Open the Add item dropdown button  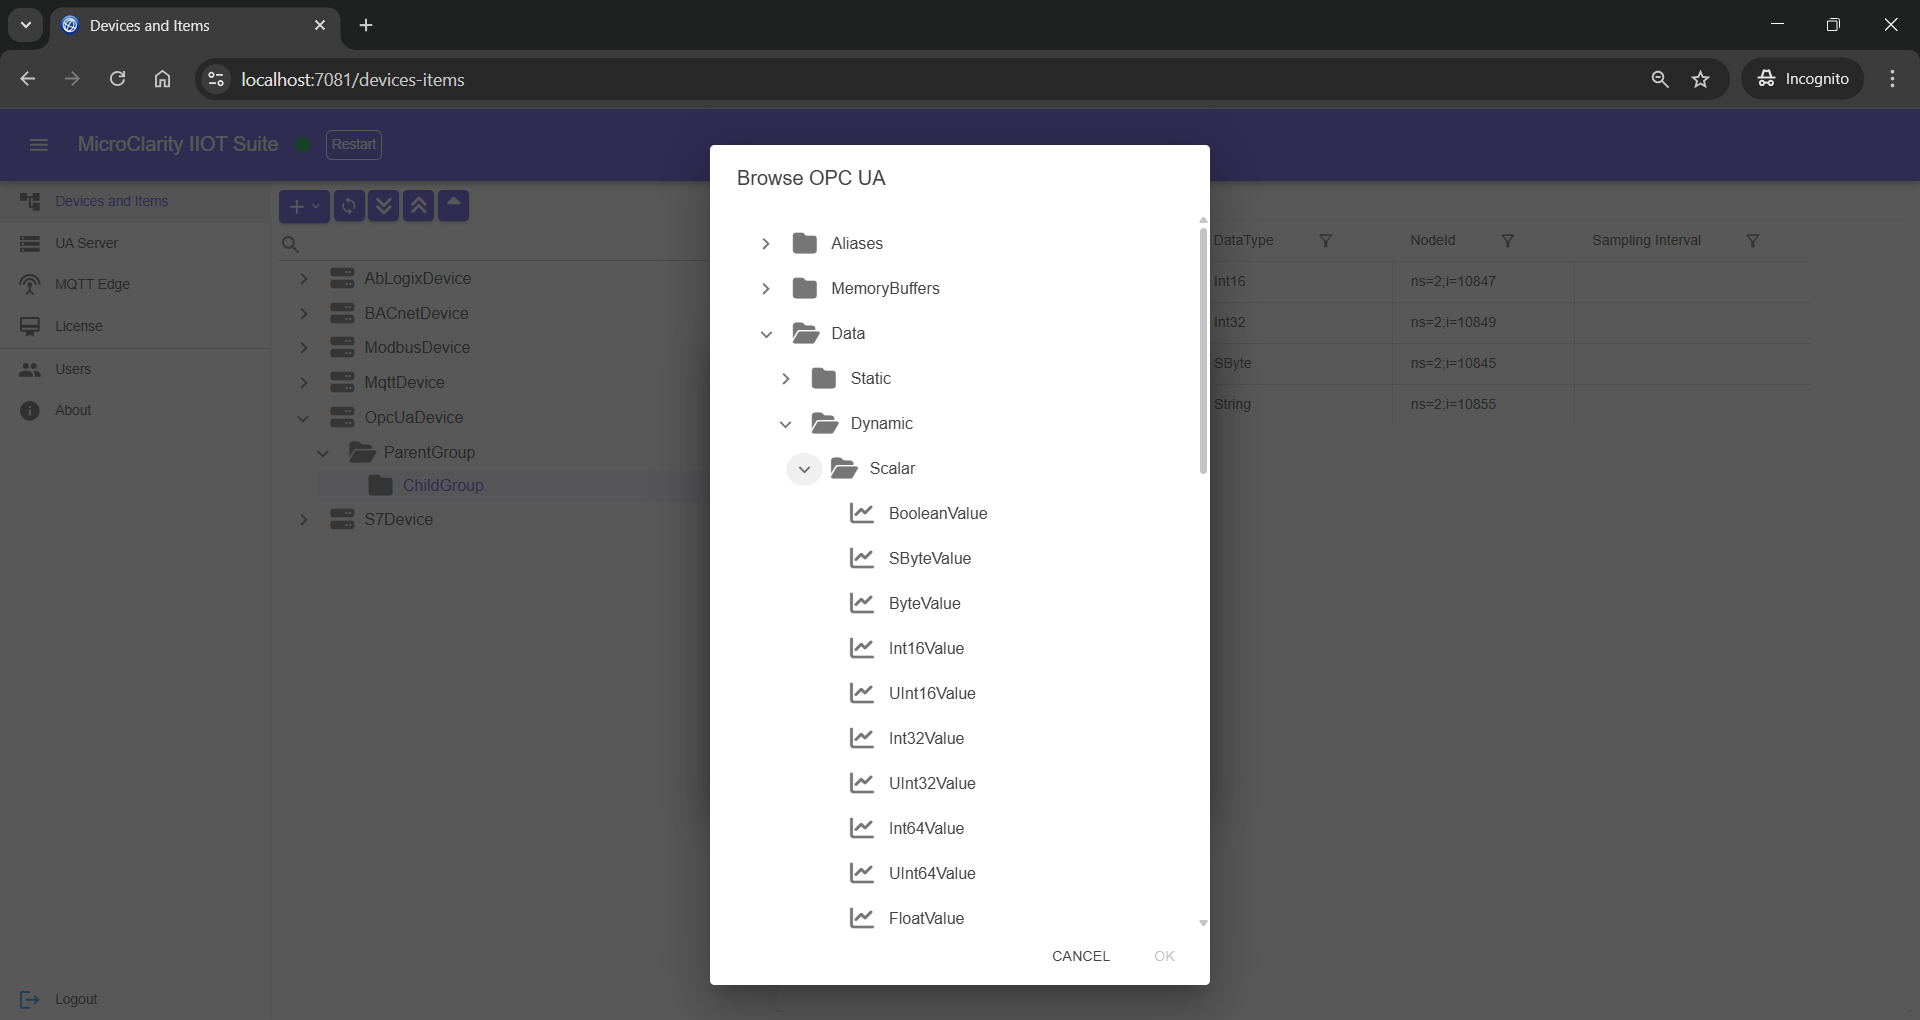tap(302, 207)
